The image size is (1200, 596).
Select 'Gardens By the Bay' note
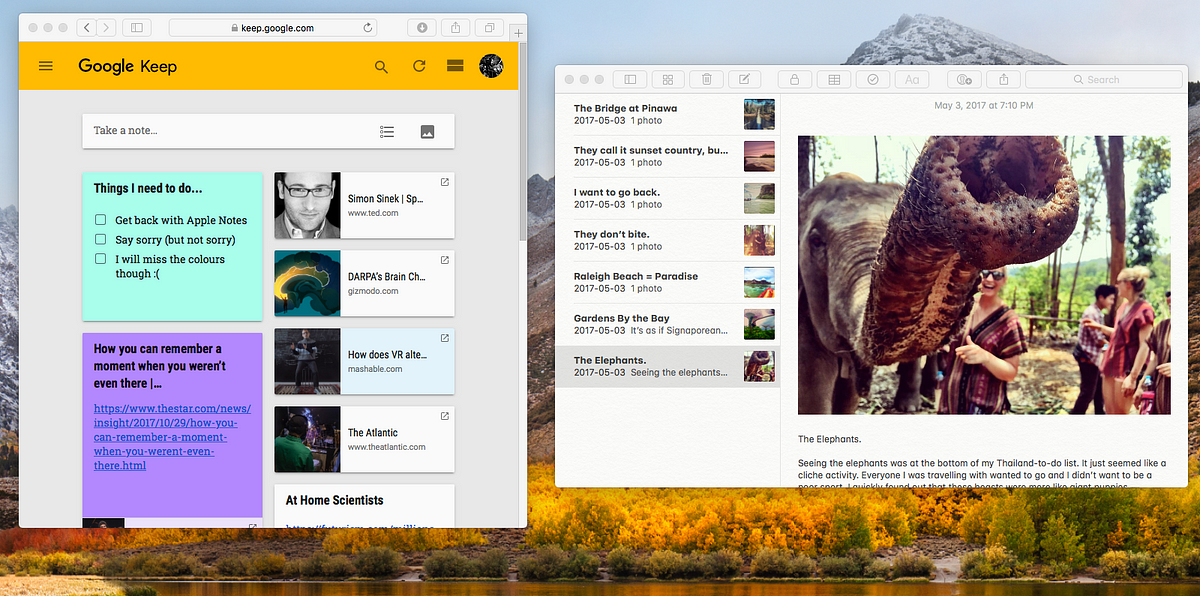click(x=667, y=324)
